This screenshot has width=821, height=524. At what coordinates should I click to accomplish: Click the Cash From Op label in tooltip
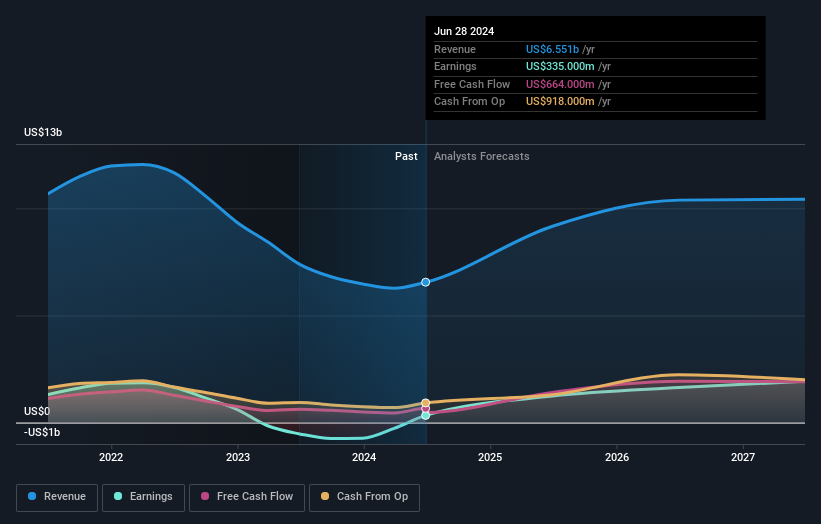click(469, 102)
